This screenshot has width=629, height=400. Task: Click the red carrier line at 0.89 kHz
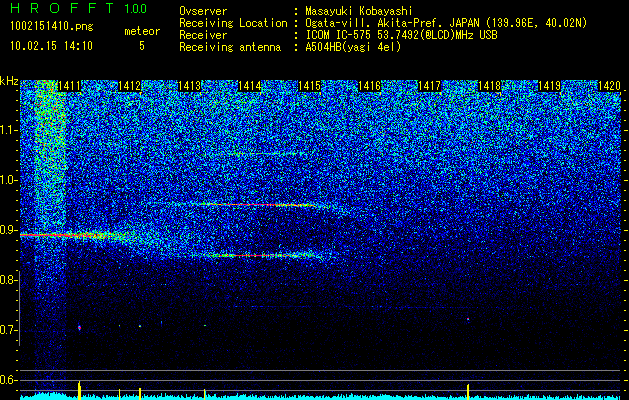pos(66,235)
